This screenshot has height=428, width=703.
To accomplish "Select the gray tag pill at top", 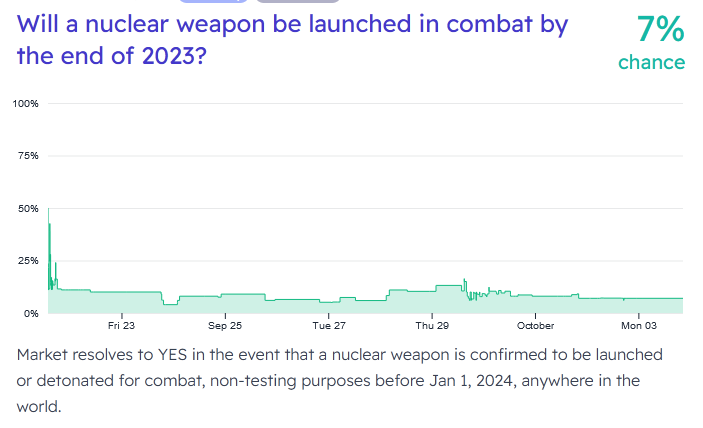I will pos(297,1).
